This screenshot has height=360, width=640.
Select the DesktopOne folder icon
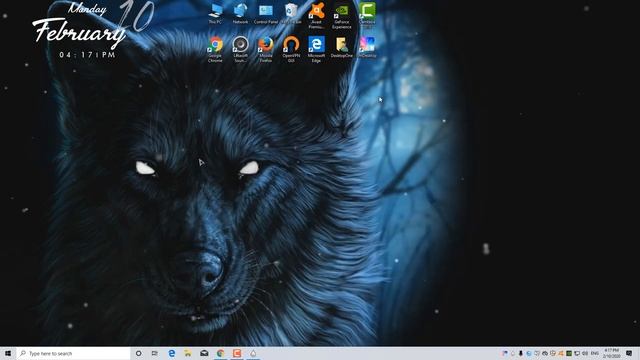click(342, 47)
